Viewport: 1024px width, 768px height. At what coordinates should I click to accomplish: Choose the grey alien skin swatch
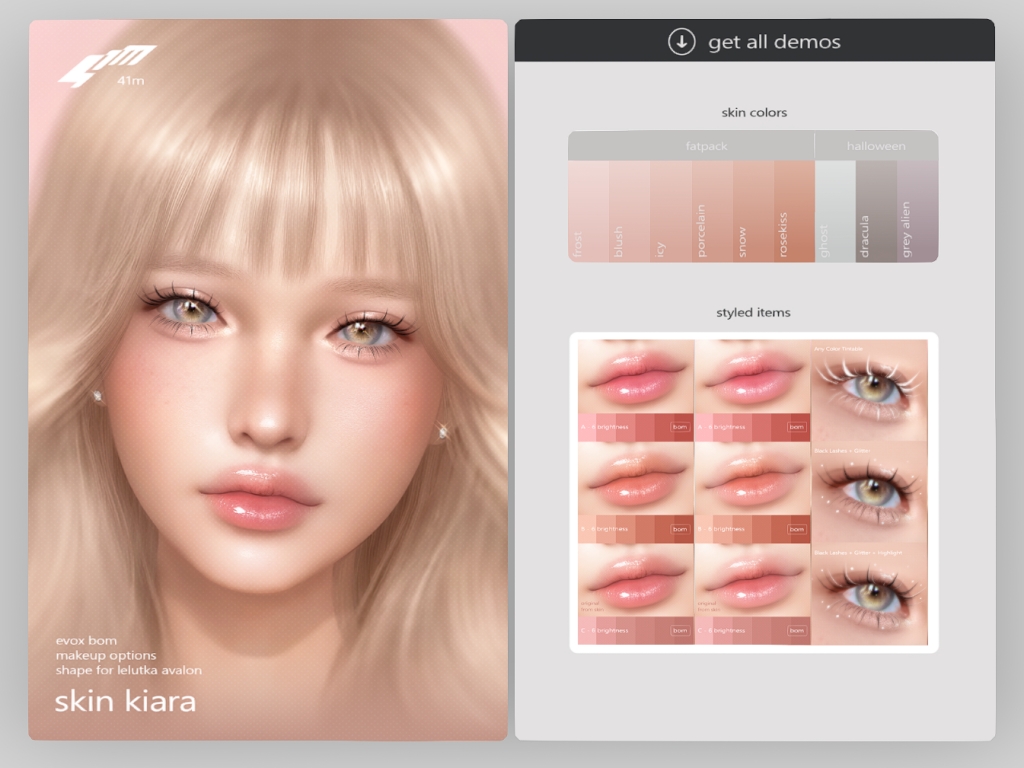point(917,212)
